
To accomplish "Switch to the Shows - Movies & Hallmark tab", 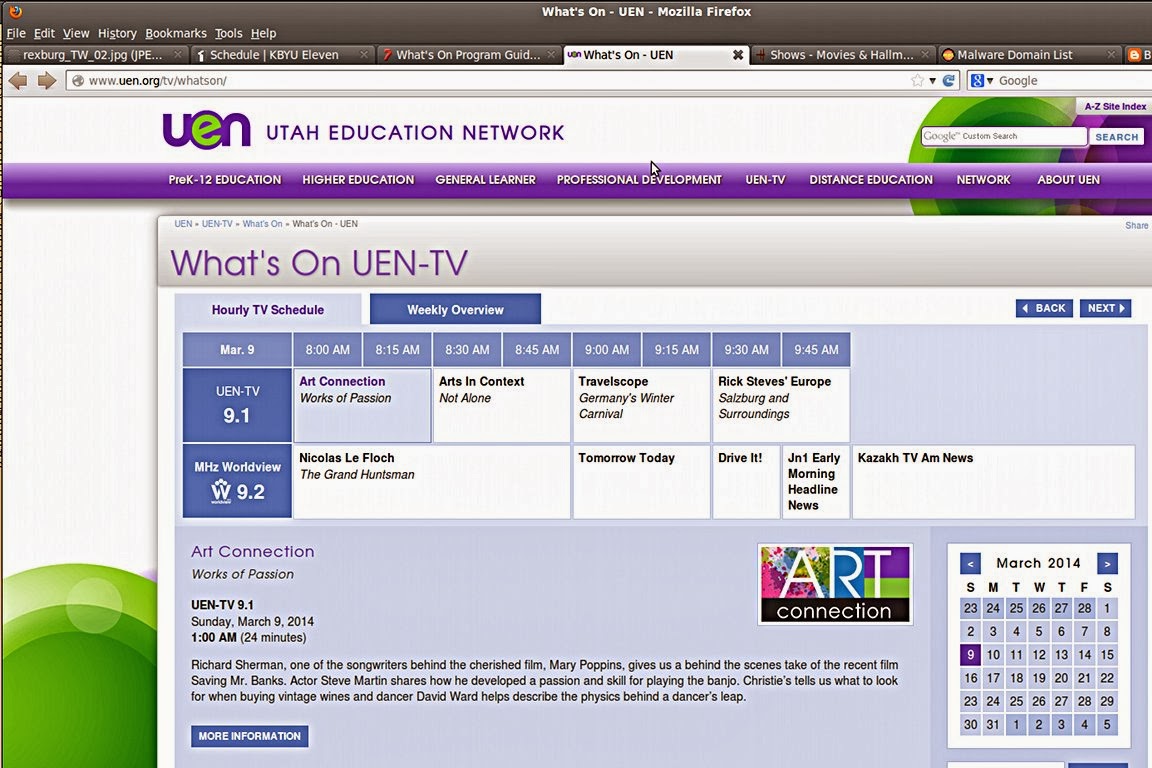I will click(x=842, y=55).
